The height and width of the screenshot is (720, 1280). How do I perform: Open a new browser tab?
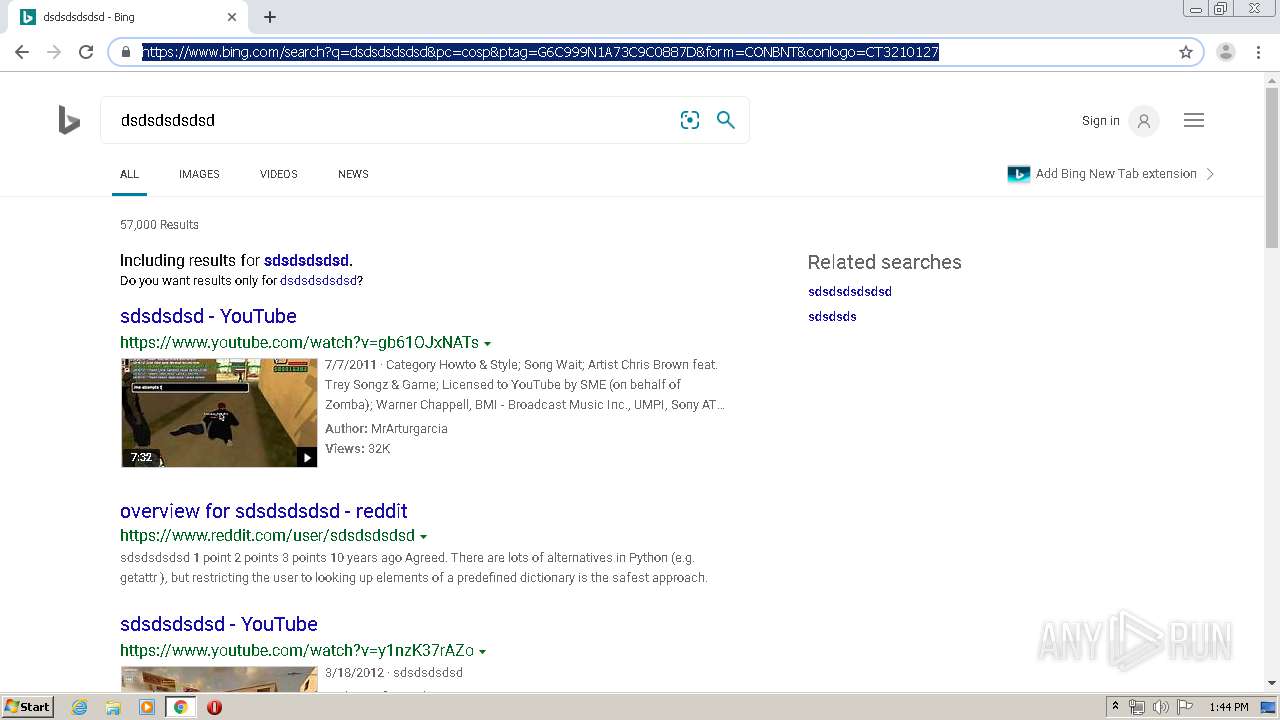click(x=270, y=17)
